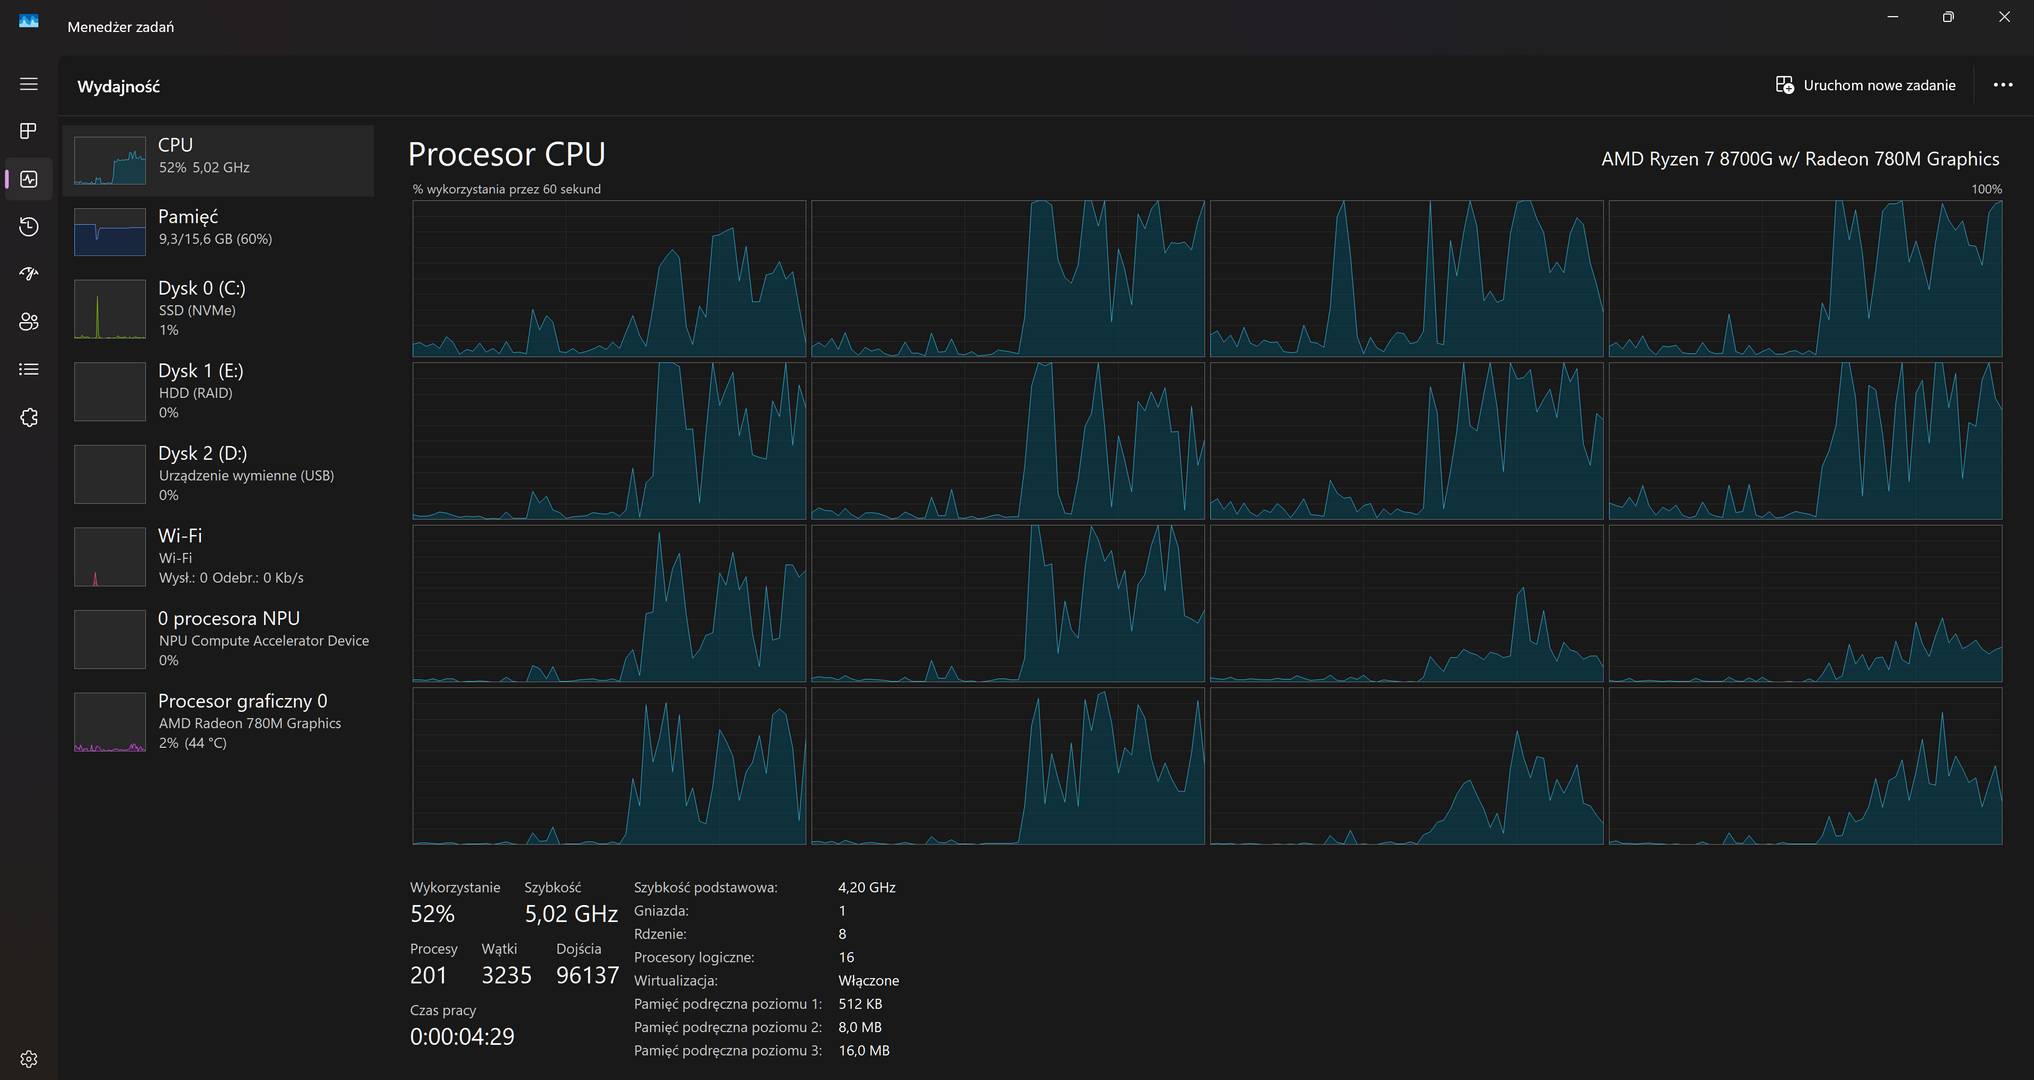
Task: Open the three-dot more options menu
Action: click(x=2003, y=85)
